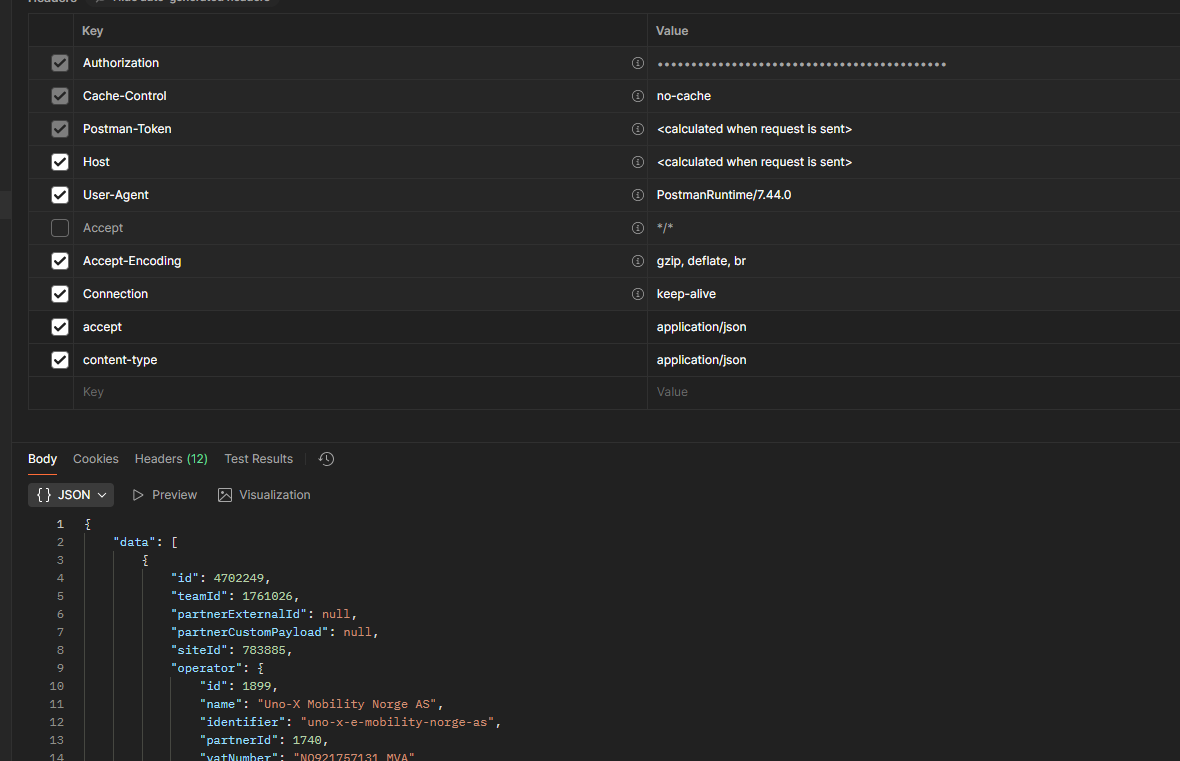The width and height of the screenshot is (1180, 761).
Task: Switch to the Test Results tab
Action: (258, 459)
